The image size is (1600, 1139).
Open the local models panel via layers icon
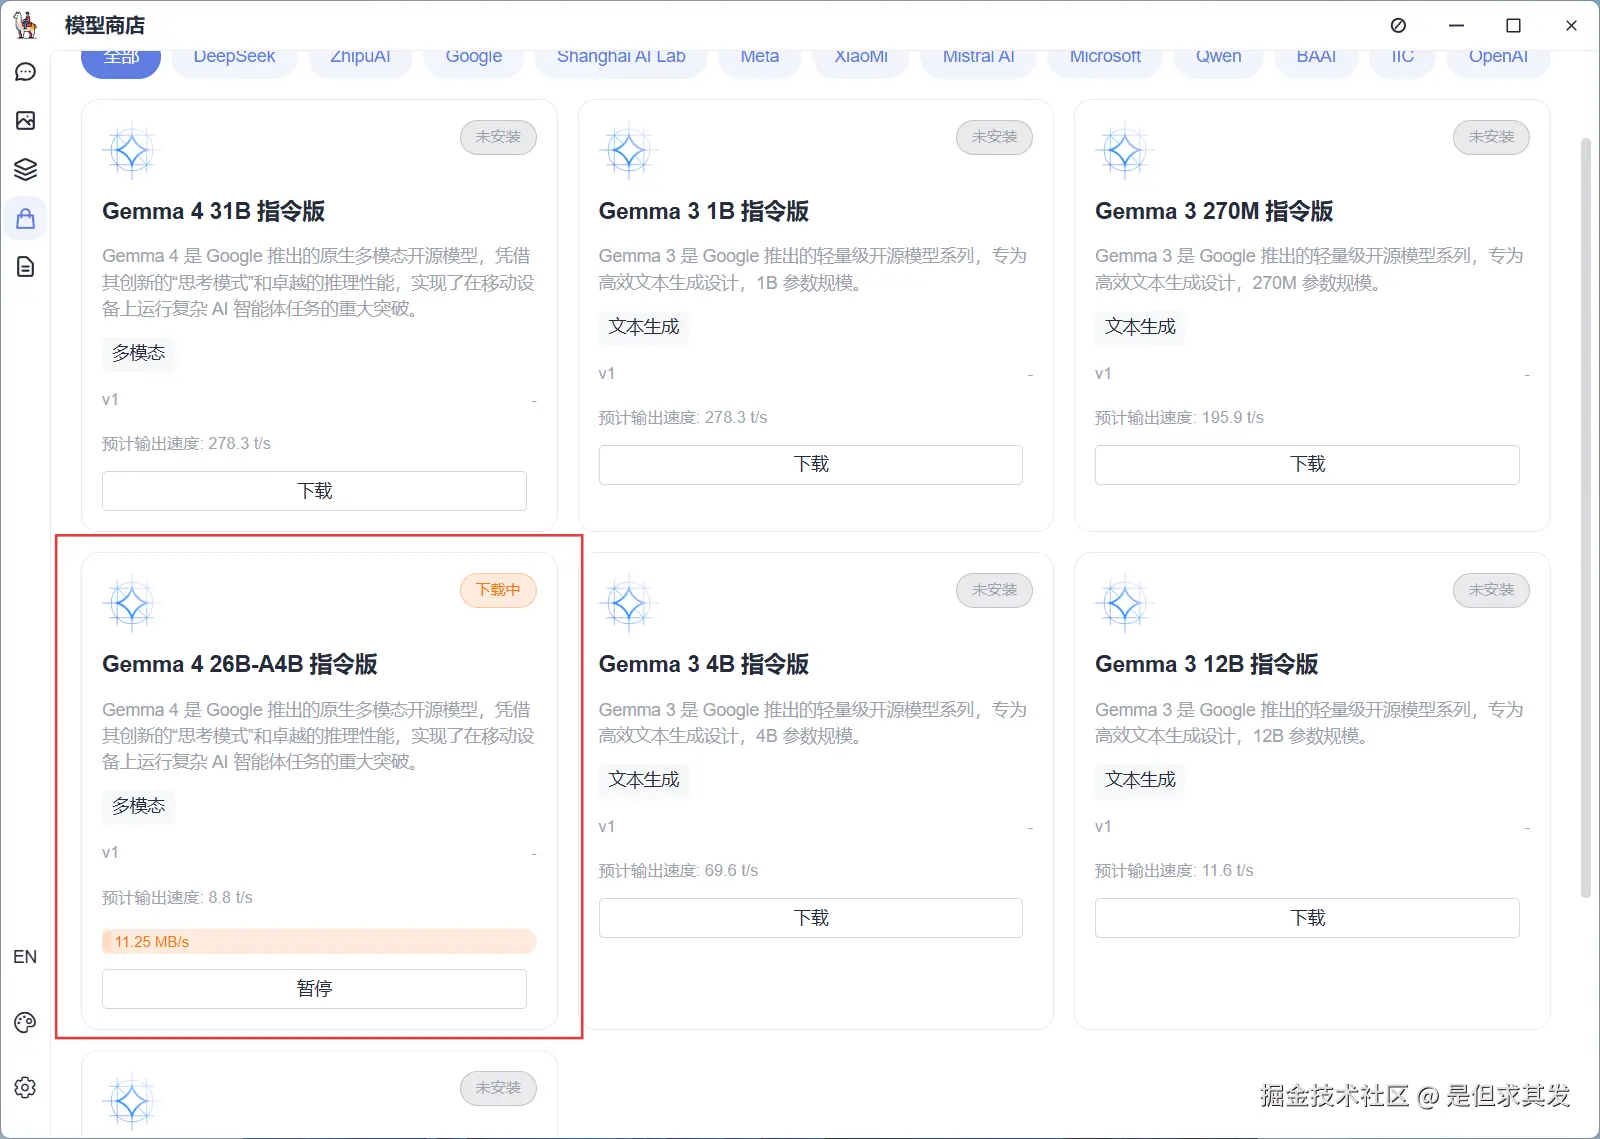(x=25, y=169)
